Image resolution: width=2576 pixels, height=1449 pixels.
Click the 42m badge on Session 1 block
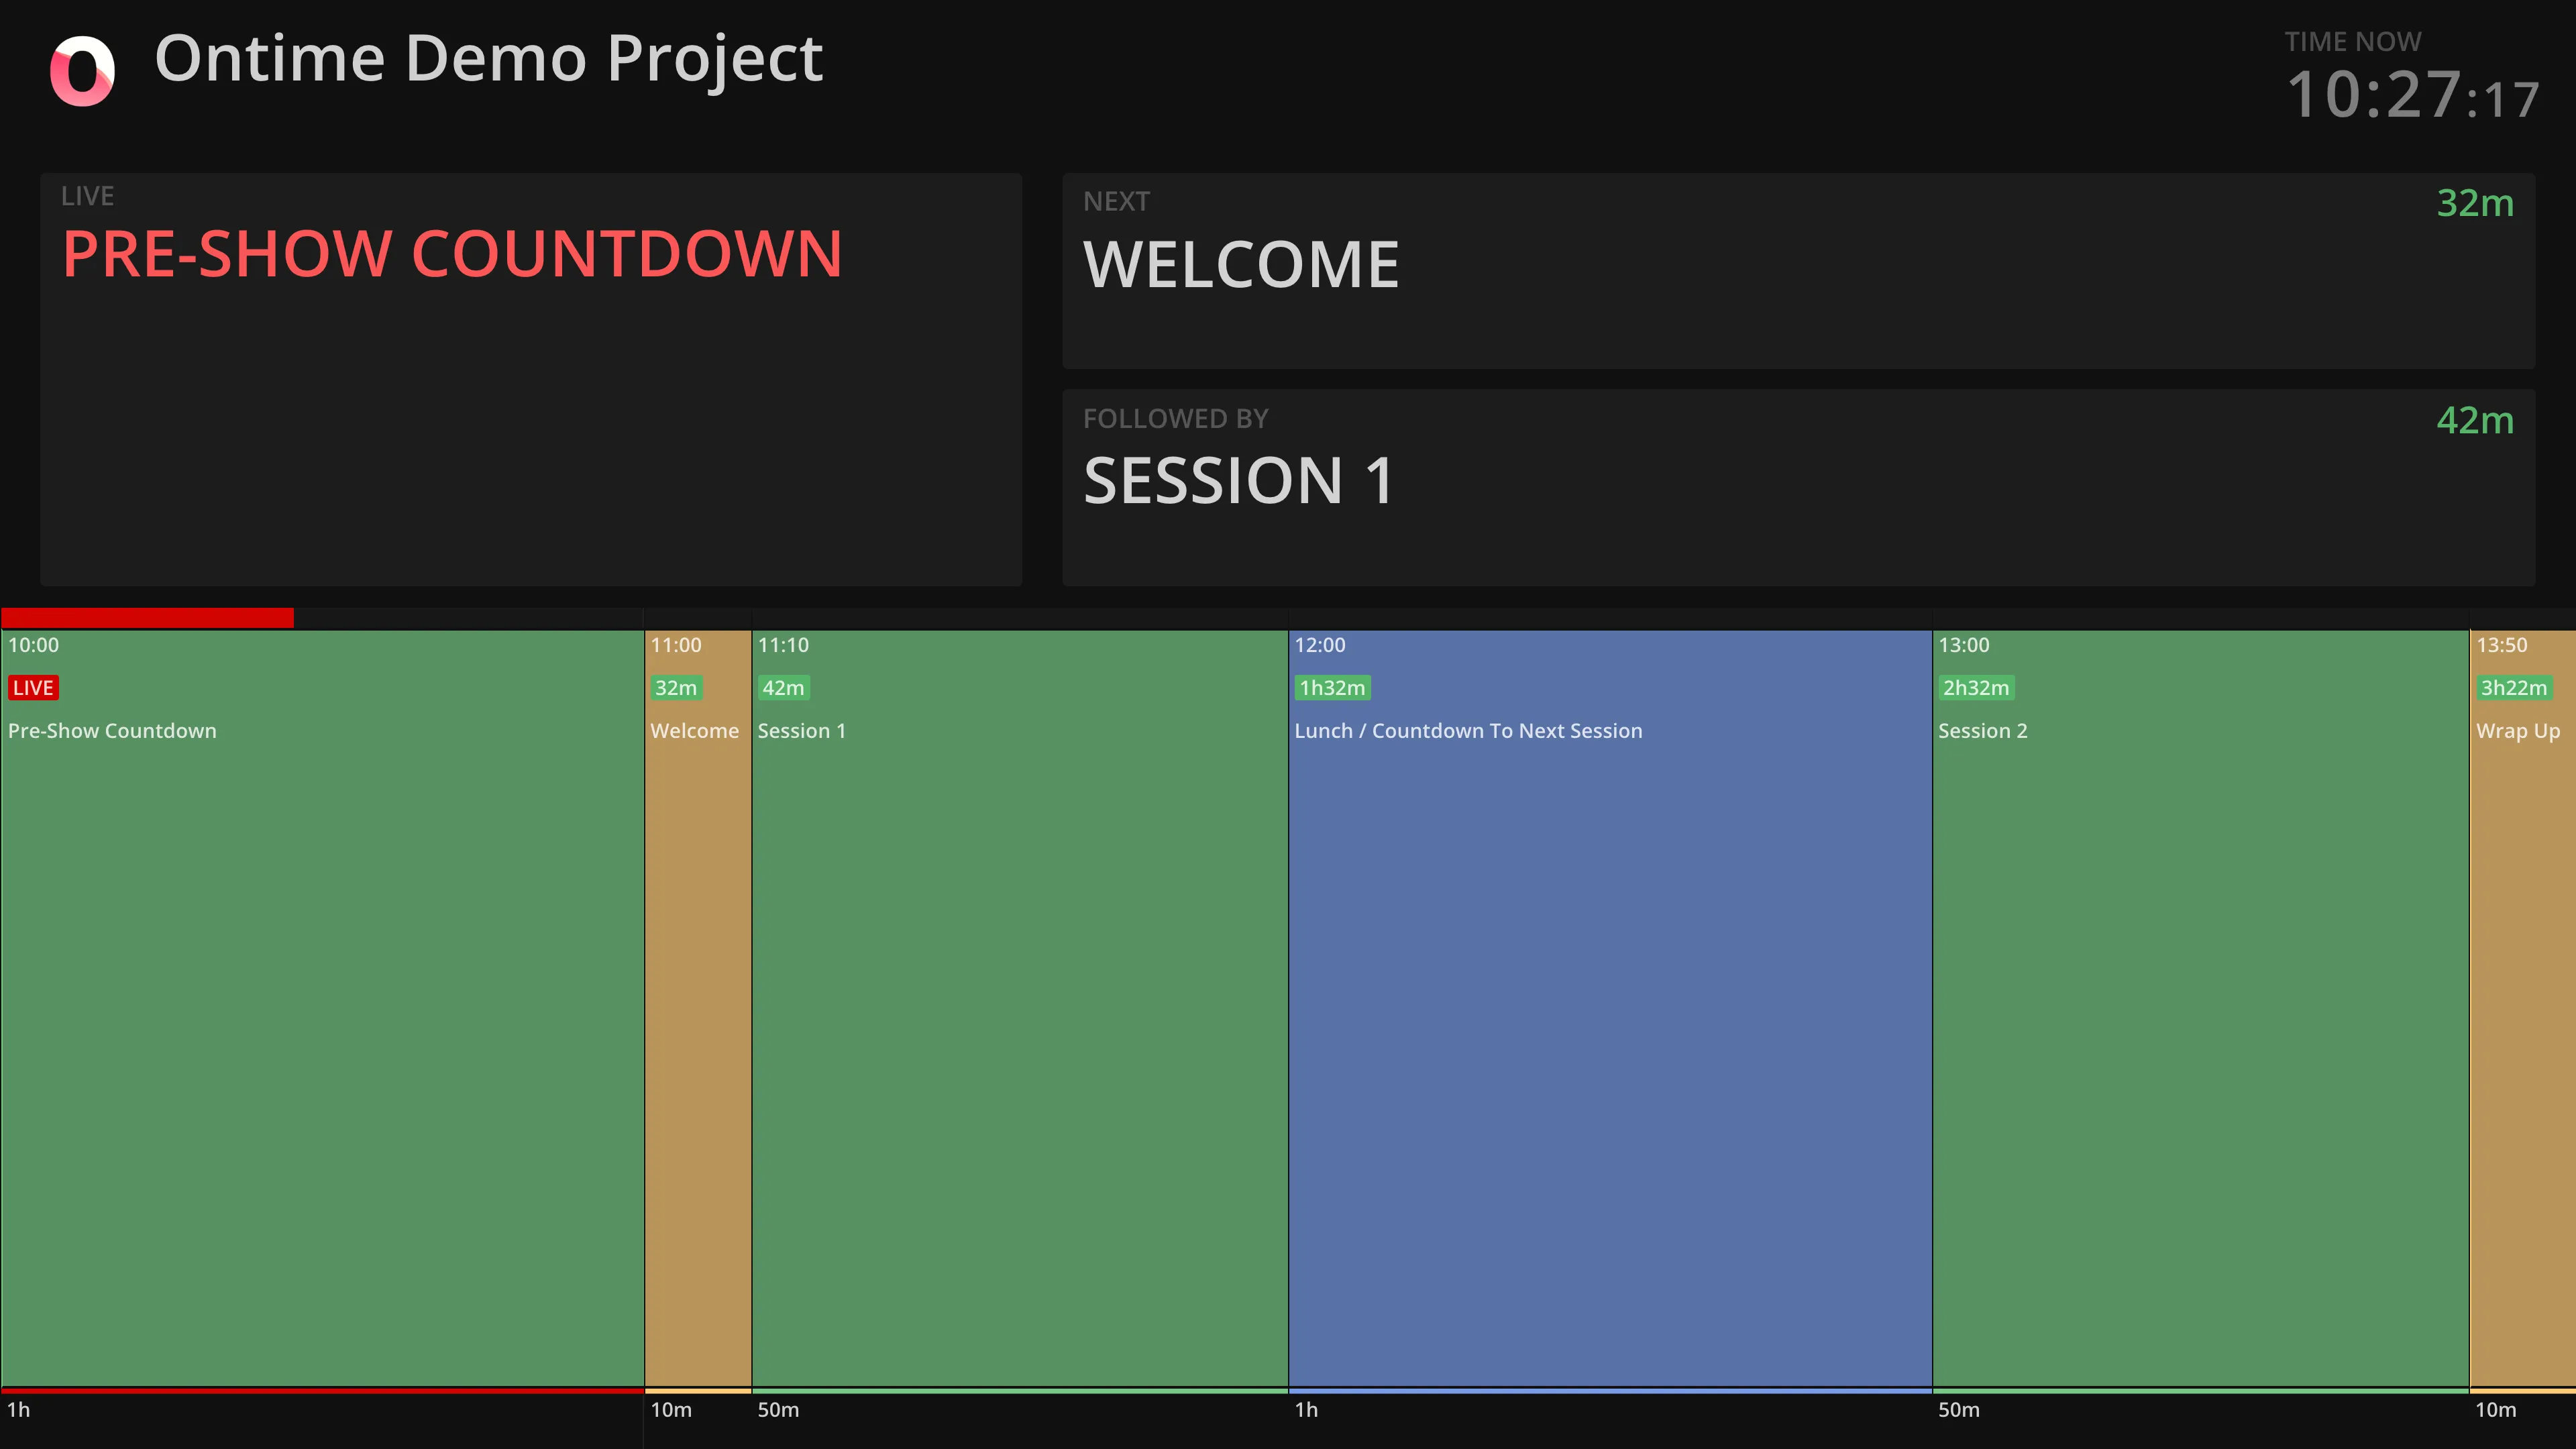pos(783,688)
